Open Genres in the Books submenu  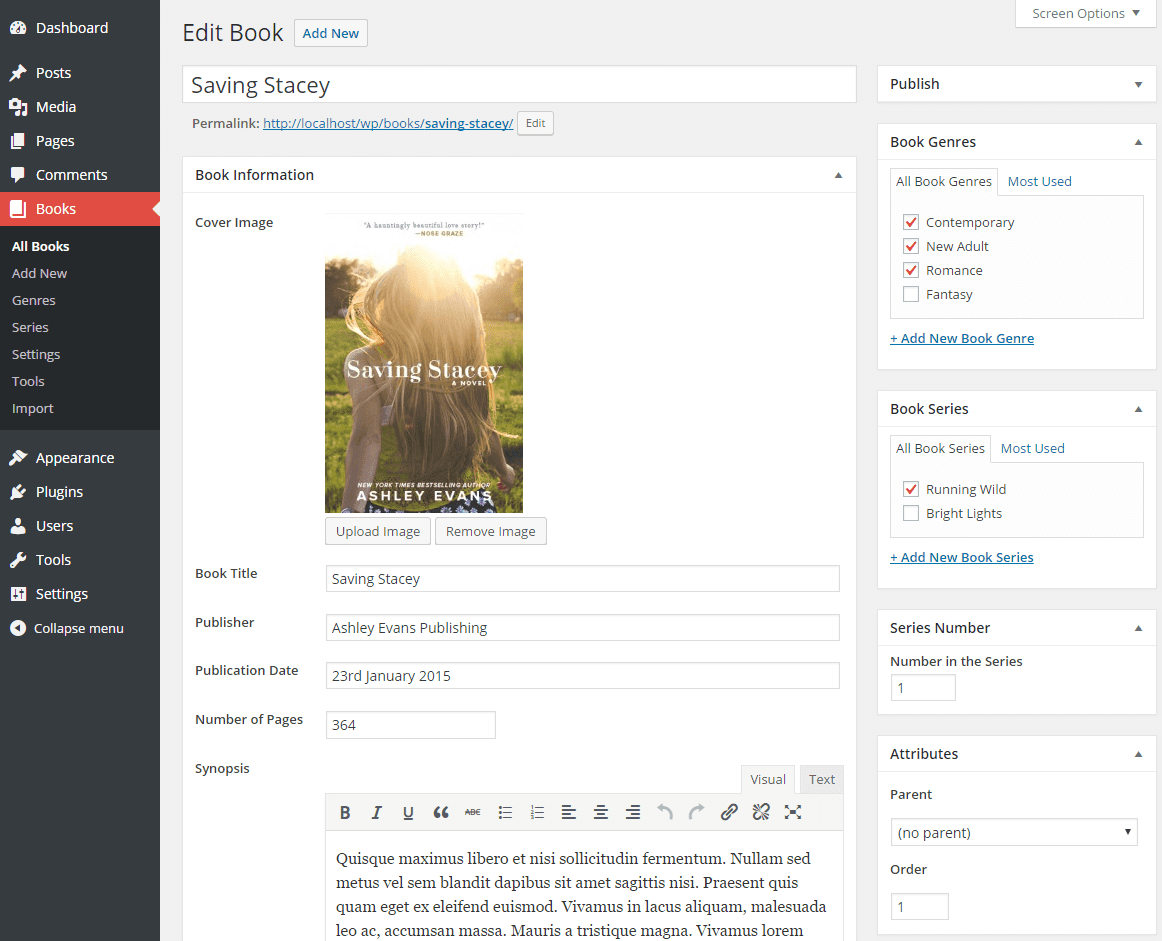coord(34,300)
